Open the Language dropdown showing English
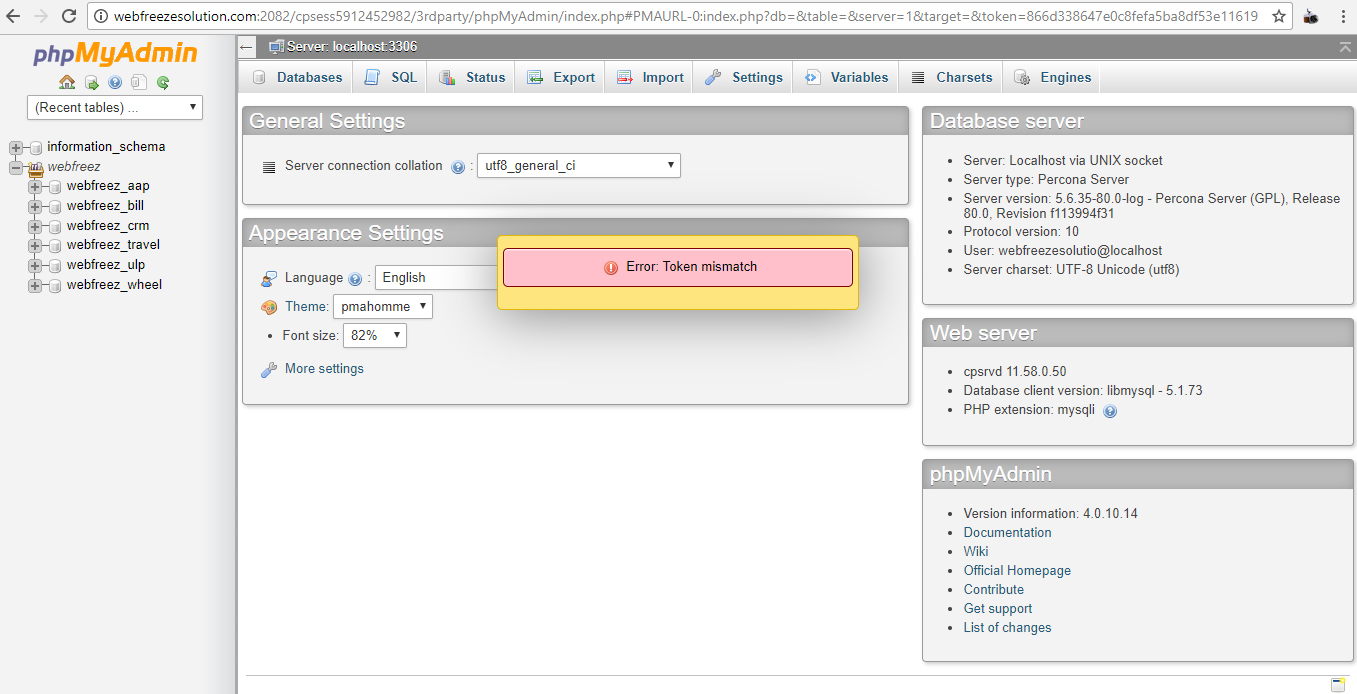 pyautogui.click(x=437, y=278)
